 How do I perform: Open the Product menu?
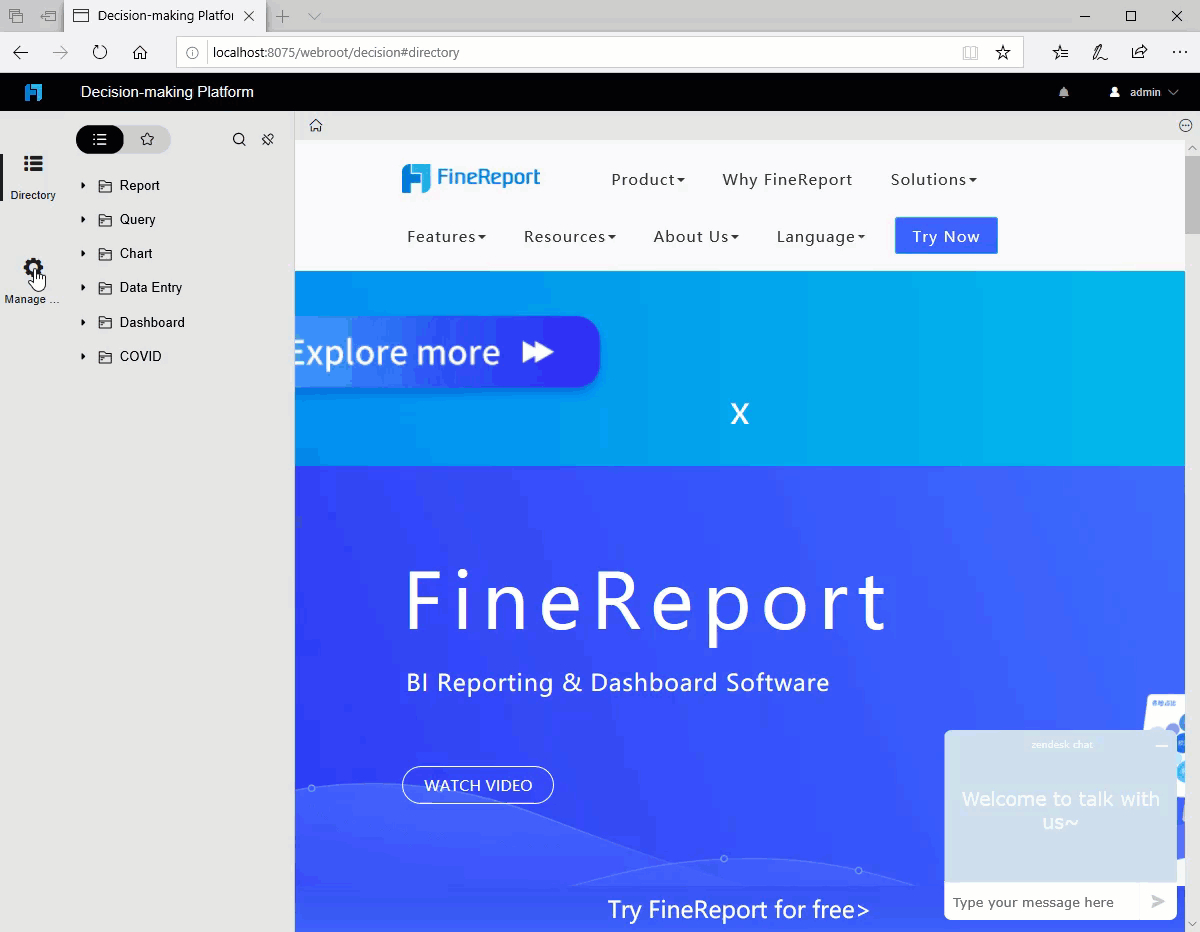pos(647,179)
